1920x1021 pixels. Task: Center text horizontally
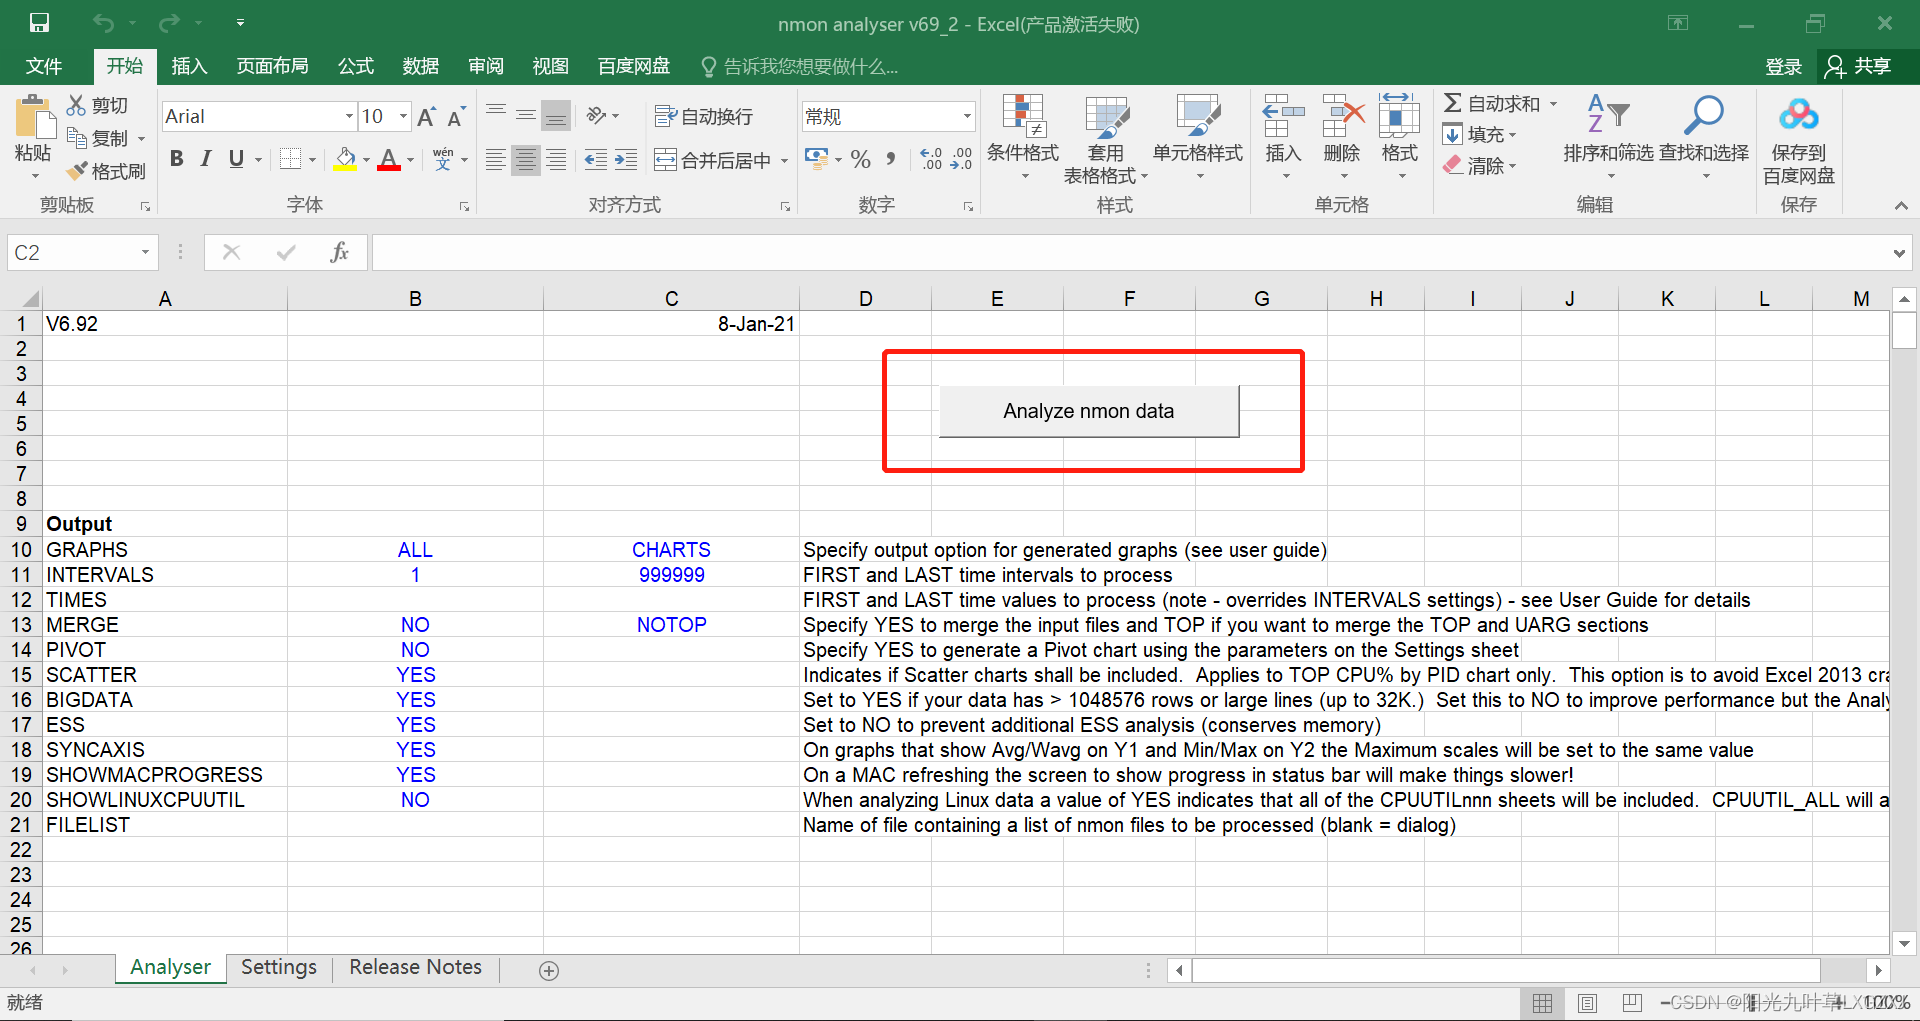pyautogui.click(x=526, y=159)
